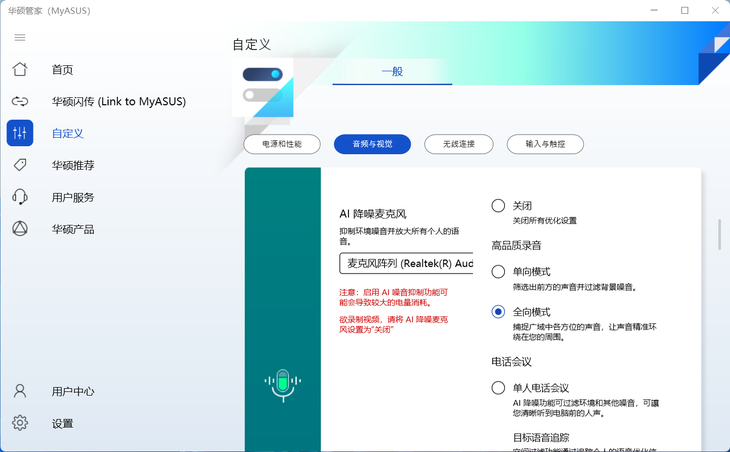
Task: Click the vertical scrollbar thumb
Action: coord(719,235)
